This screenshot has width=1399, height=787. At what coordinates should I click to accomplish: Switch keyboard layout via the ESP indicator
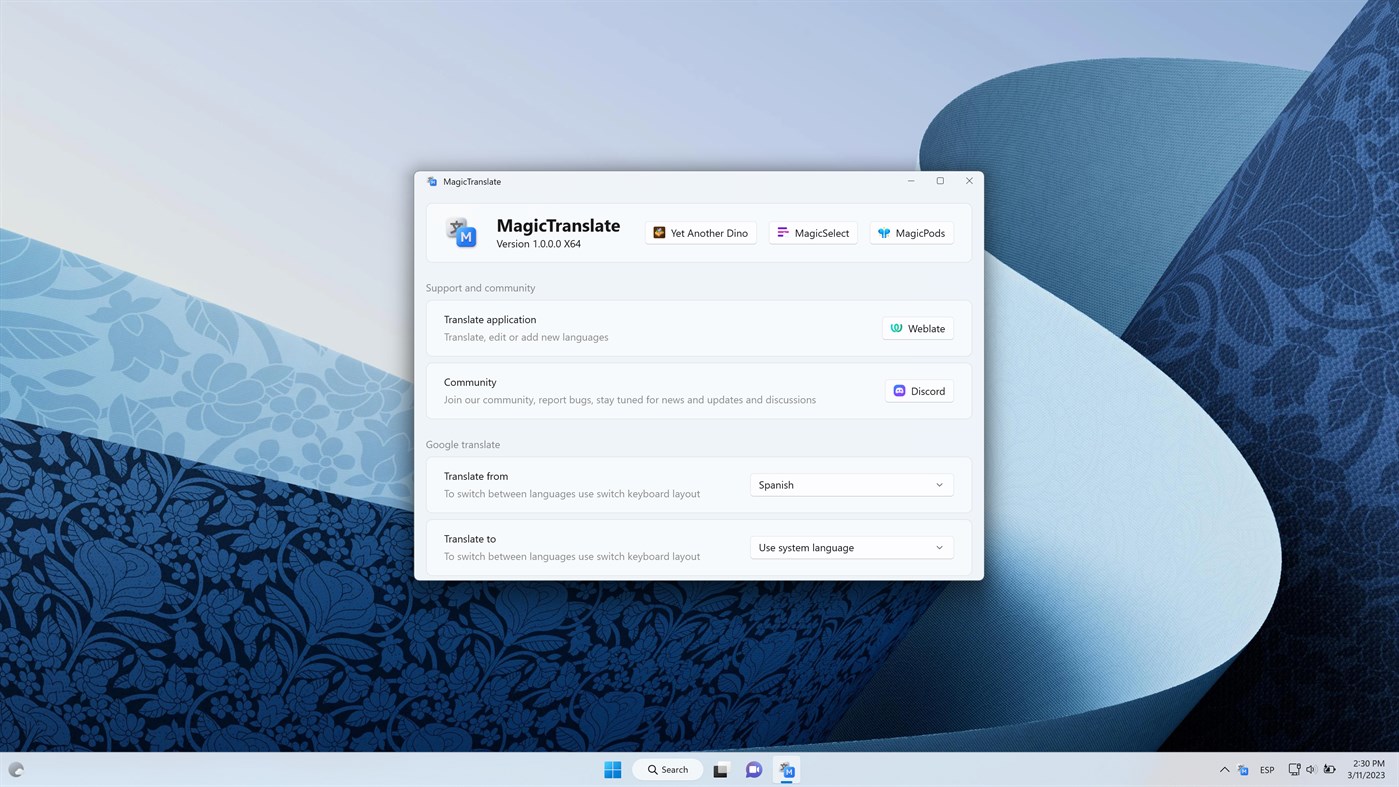point(1266,769)
